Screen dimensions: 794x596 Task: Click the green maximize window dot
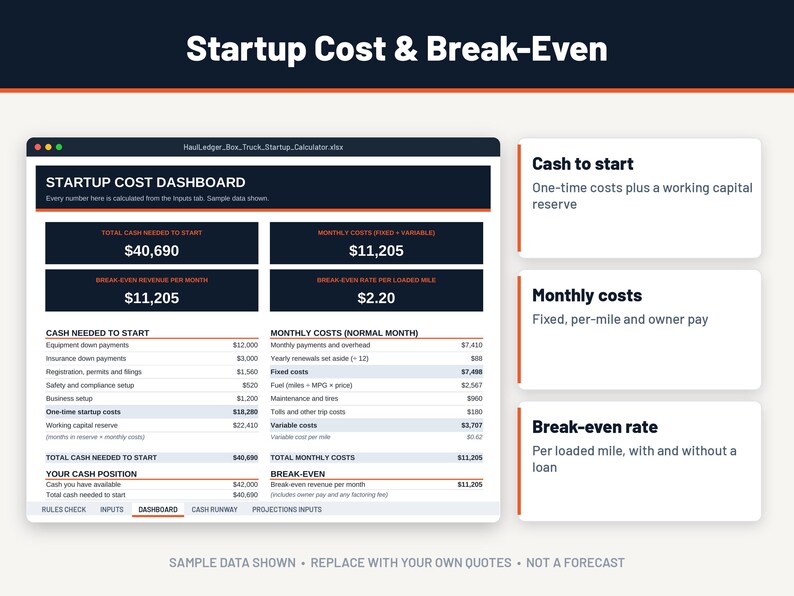pos(59,147)
